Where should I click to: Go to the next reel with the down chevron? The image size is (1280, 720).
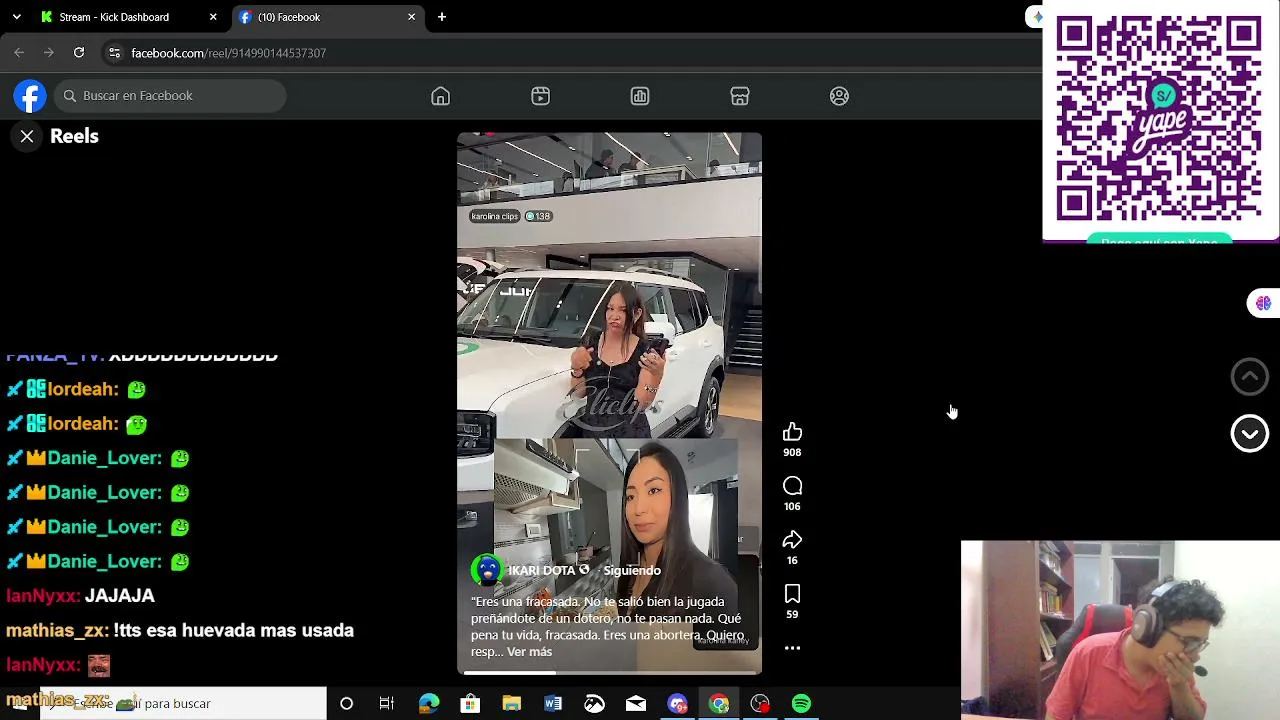[1249, 433]
